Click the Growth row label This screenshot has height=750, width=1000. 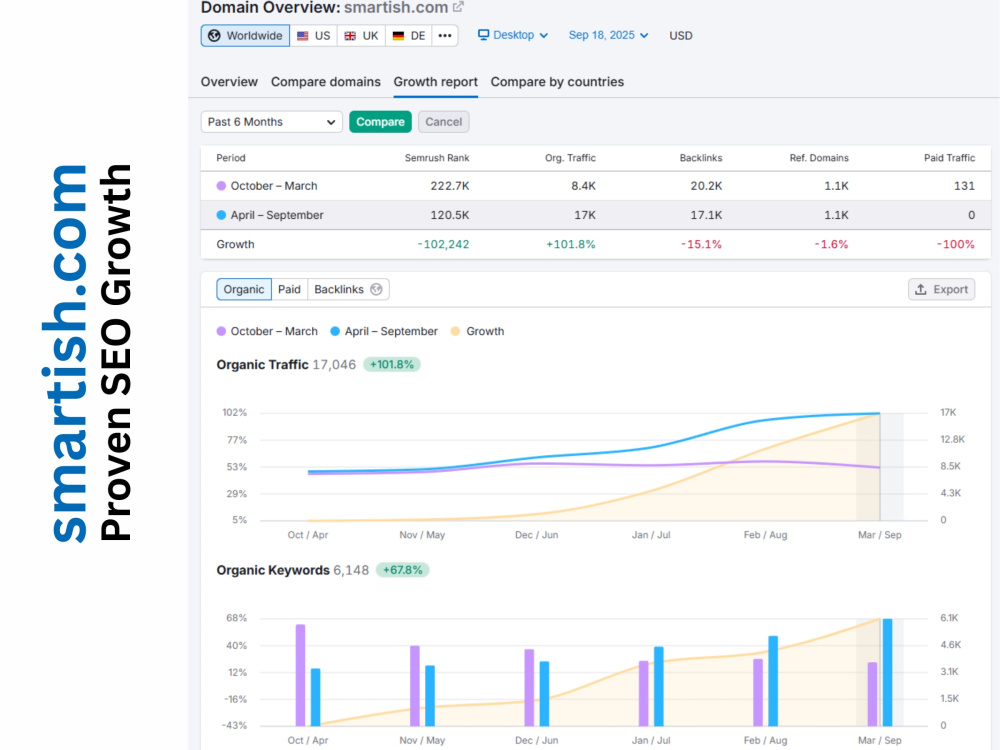coord(235,244)
